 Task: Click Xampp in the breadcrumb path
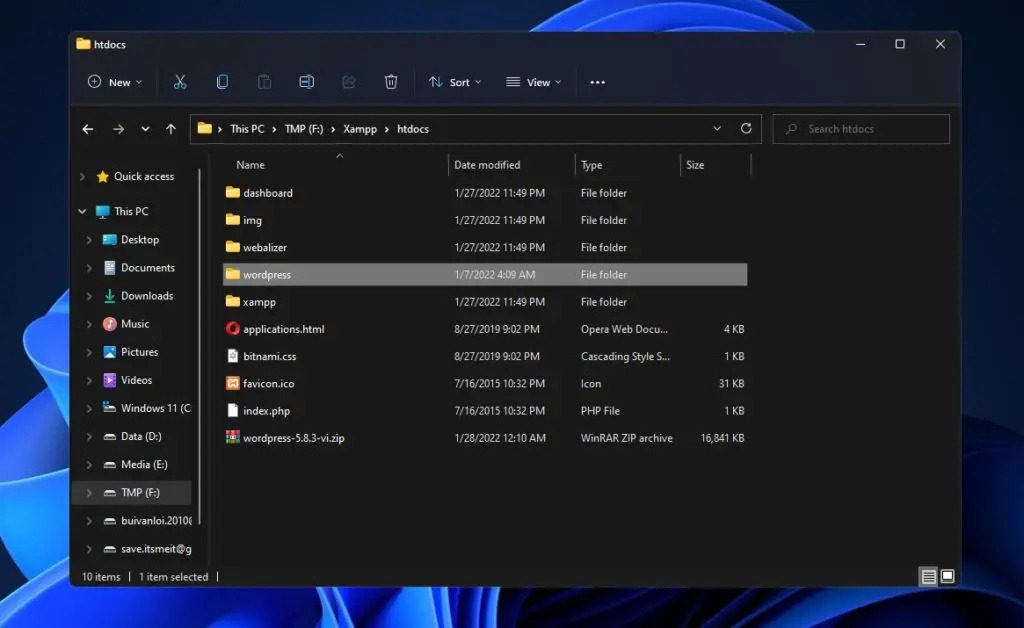coord(360,129)
